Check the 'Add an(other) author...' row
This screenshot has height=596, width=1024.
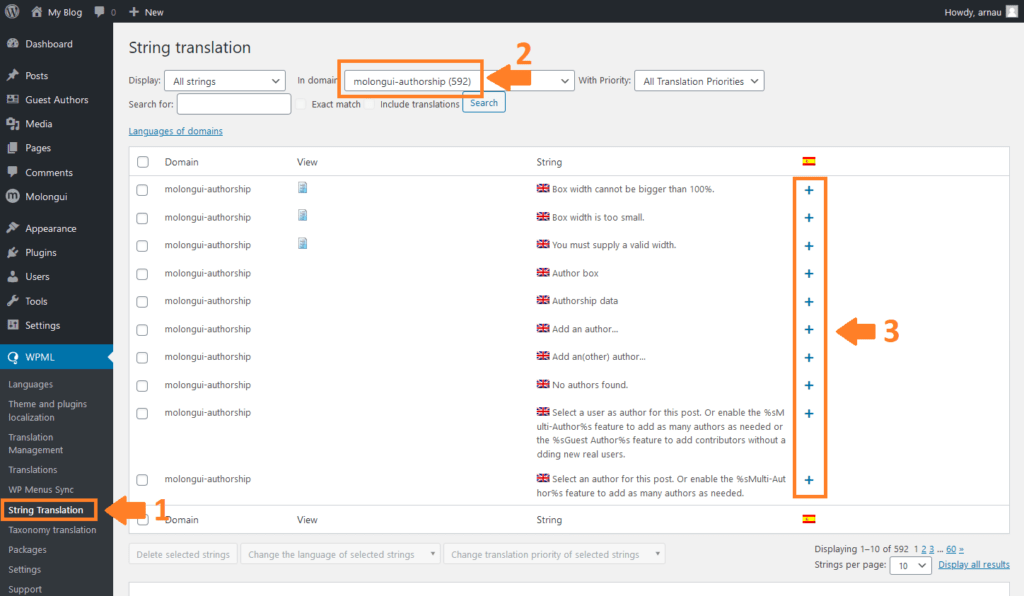(142, 358)
